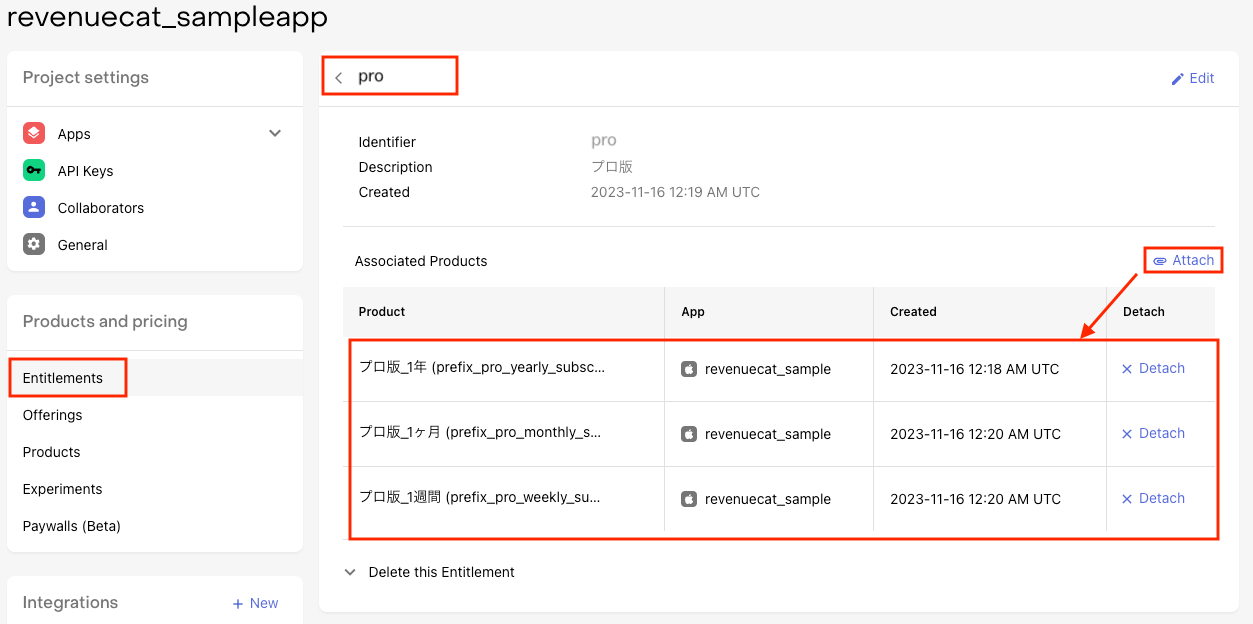Click revenuecat_sample in the weekly row

(768, 499)
